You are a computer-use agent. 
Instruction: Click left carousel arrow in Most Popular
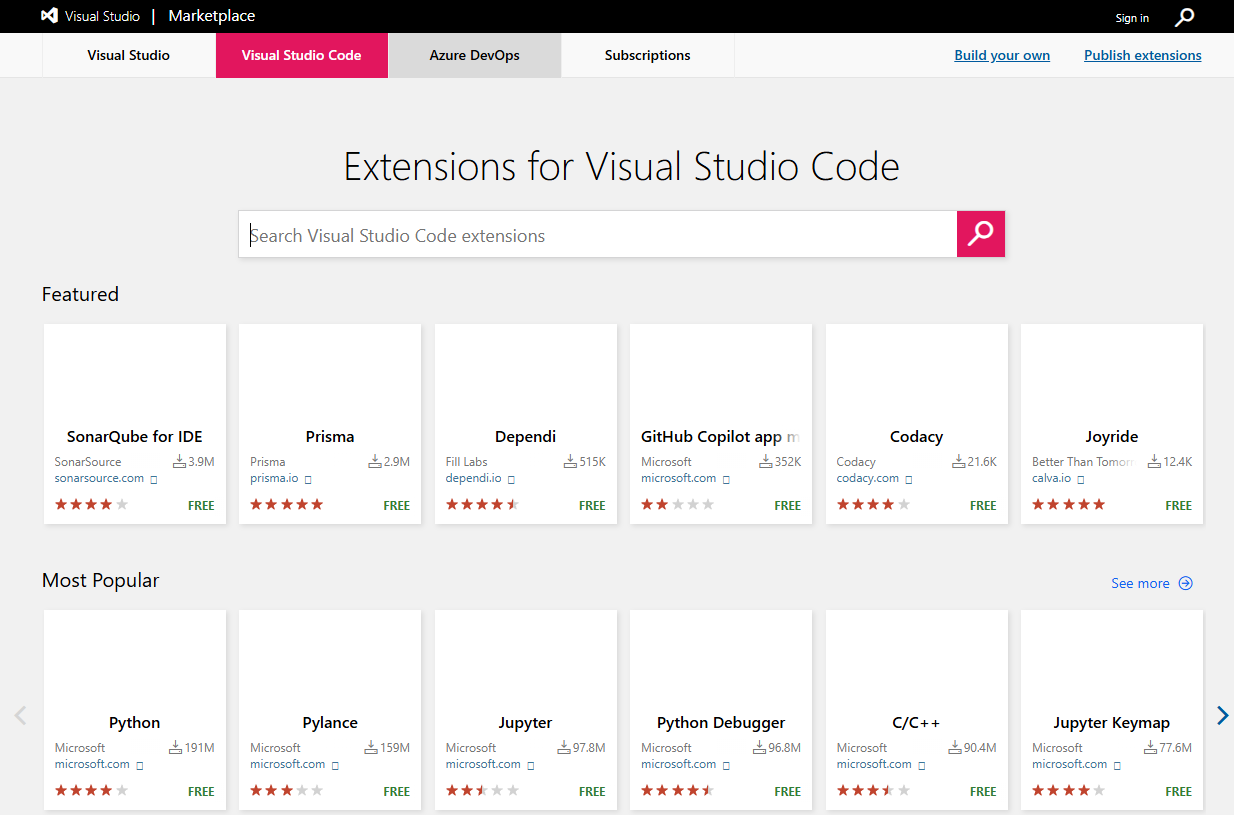point(20,715)
